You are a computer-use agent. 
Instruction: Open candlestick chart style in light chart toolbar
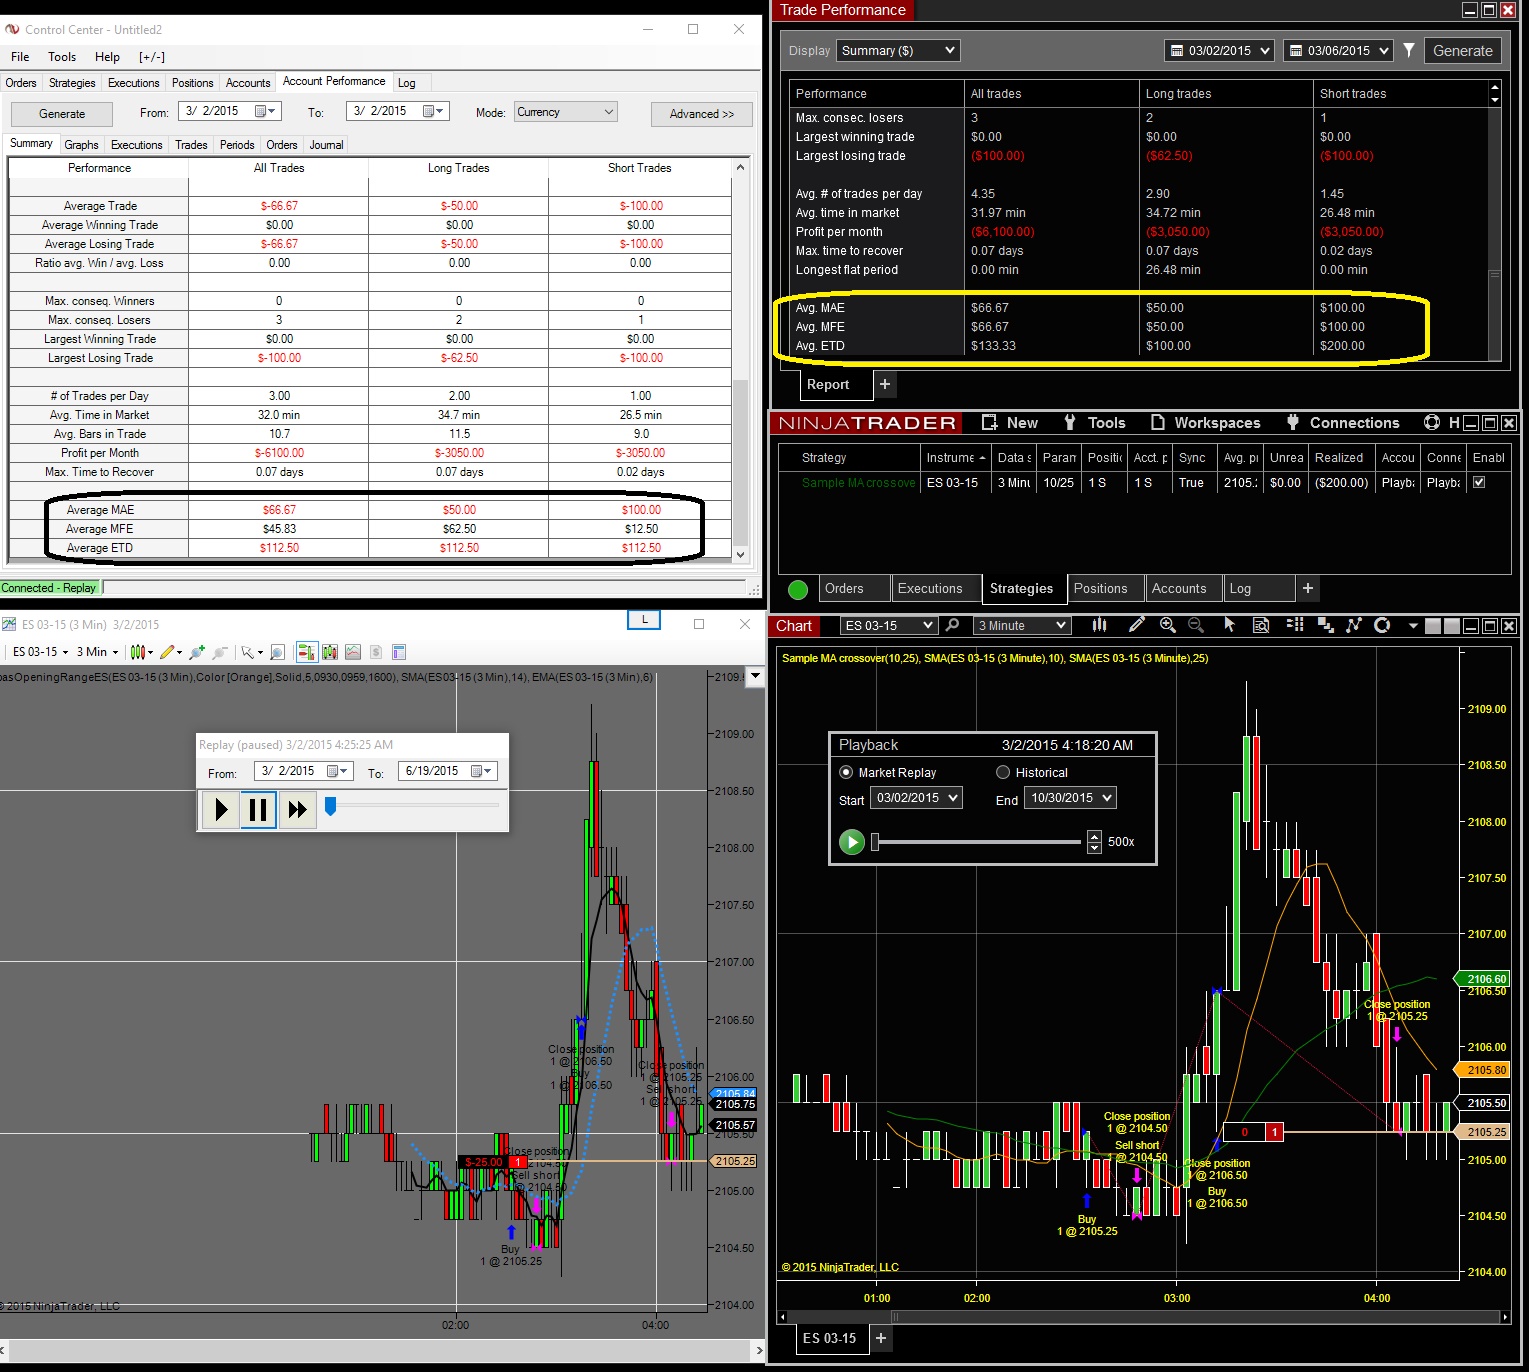(141, 652)
